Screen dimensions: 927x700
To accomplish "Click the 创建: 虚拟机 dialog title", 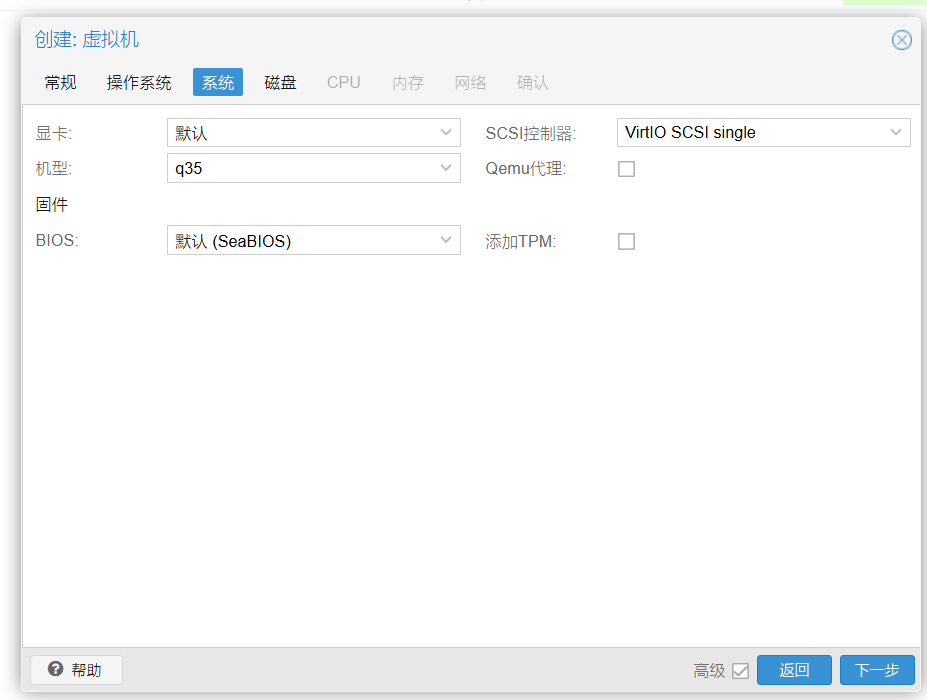I will 87,40.
